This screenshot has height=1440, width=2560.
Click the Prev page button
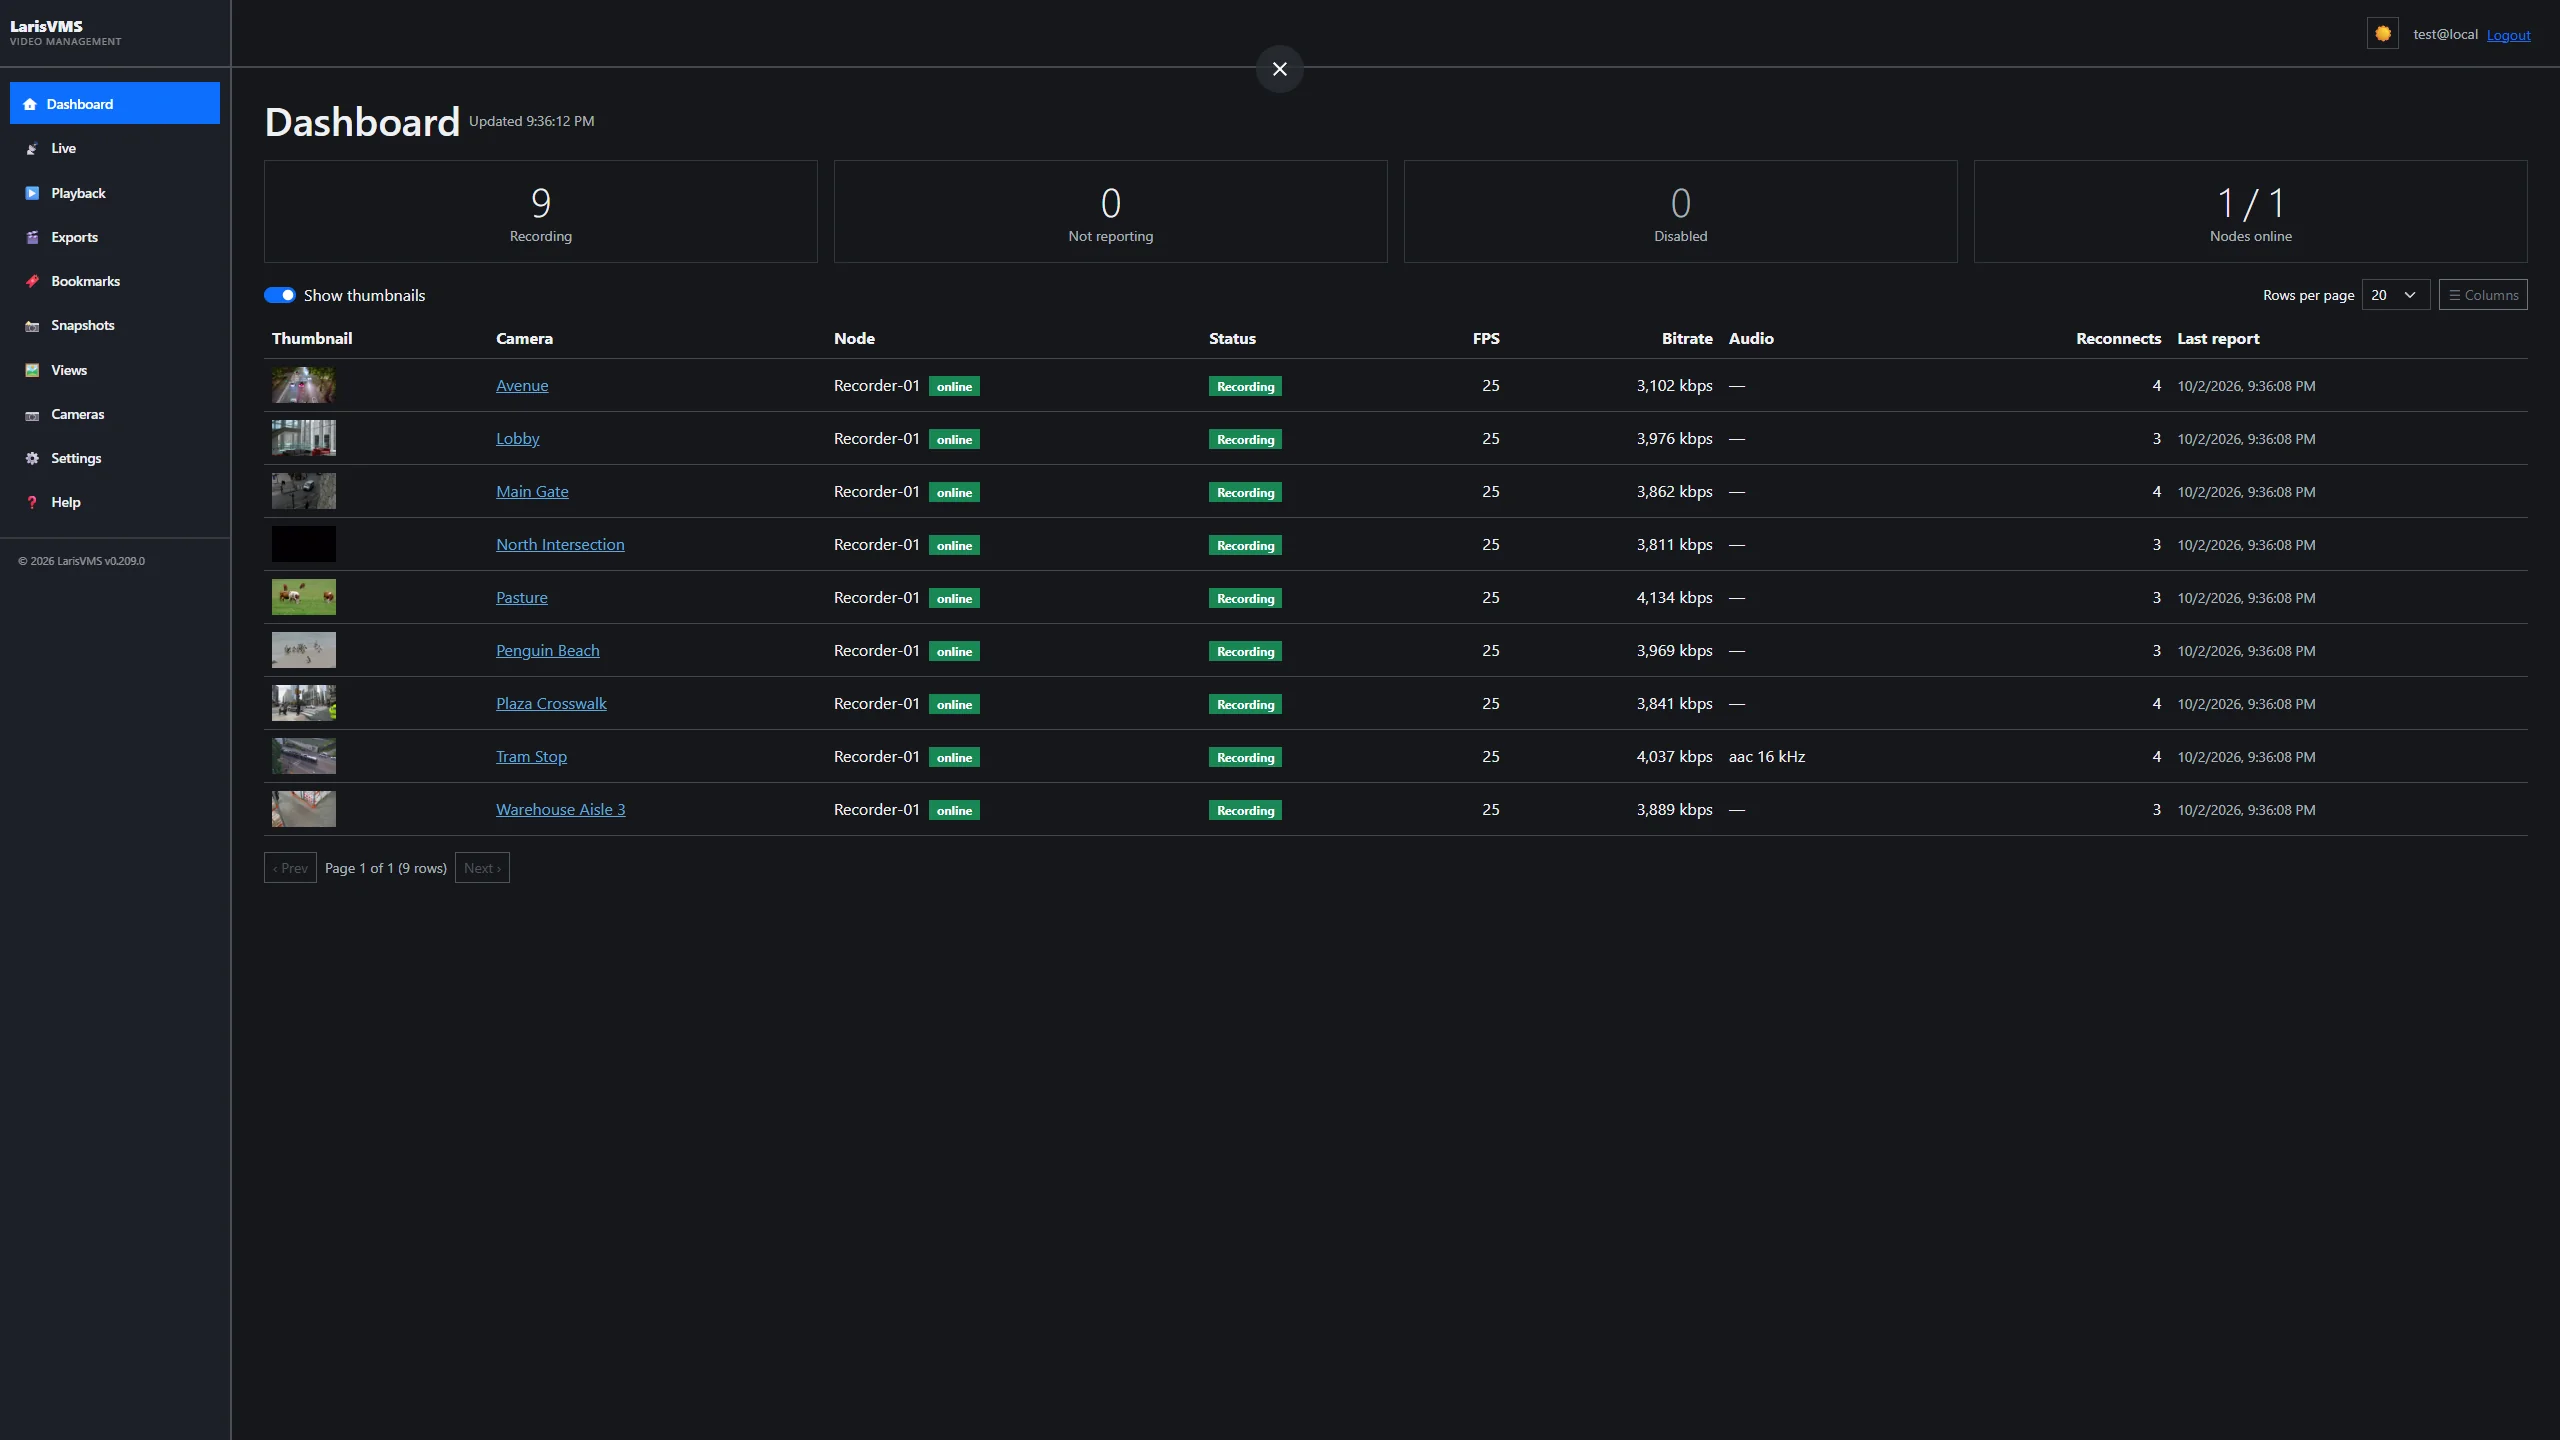290,868
